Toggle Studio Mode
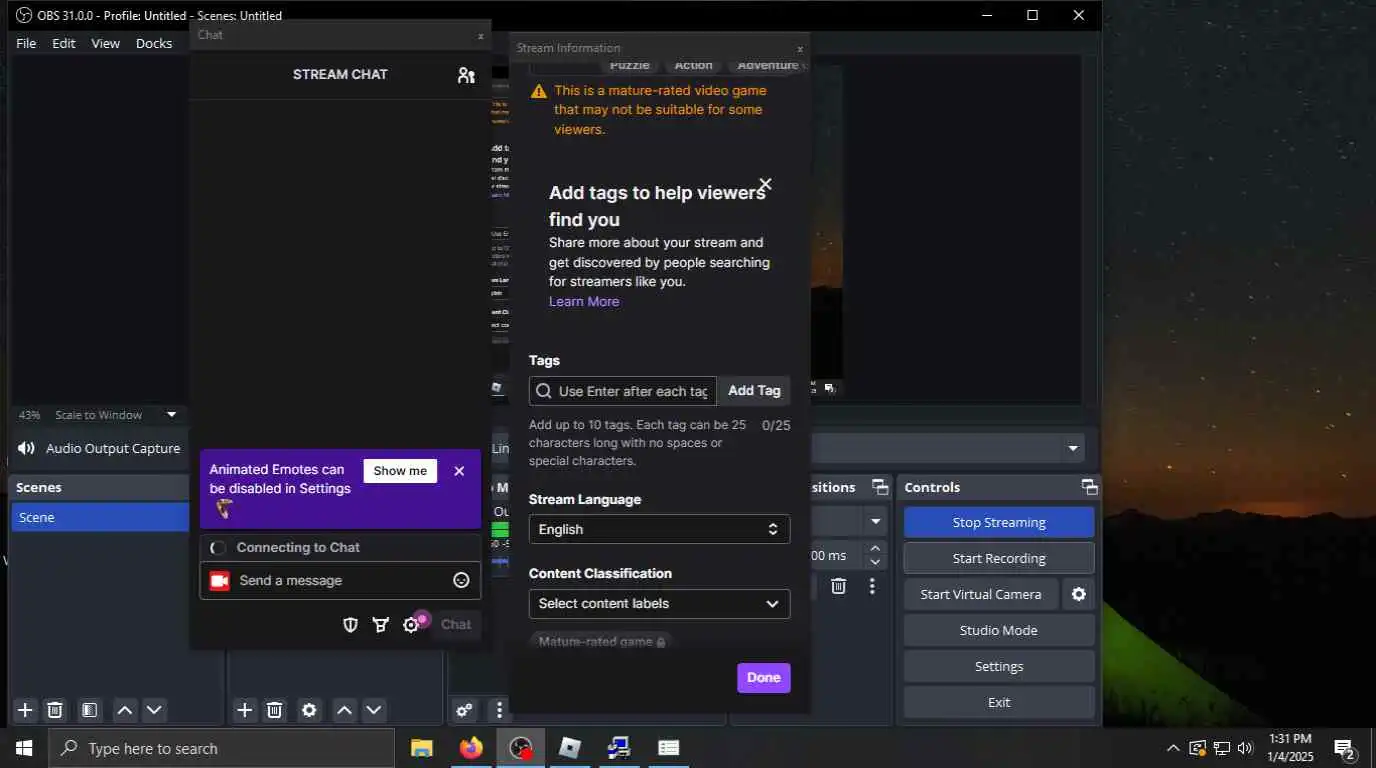The width and height of the screenshot is (1376, 768). (x=999, y=630)
